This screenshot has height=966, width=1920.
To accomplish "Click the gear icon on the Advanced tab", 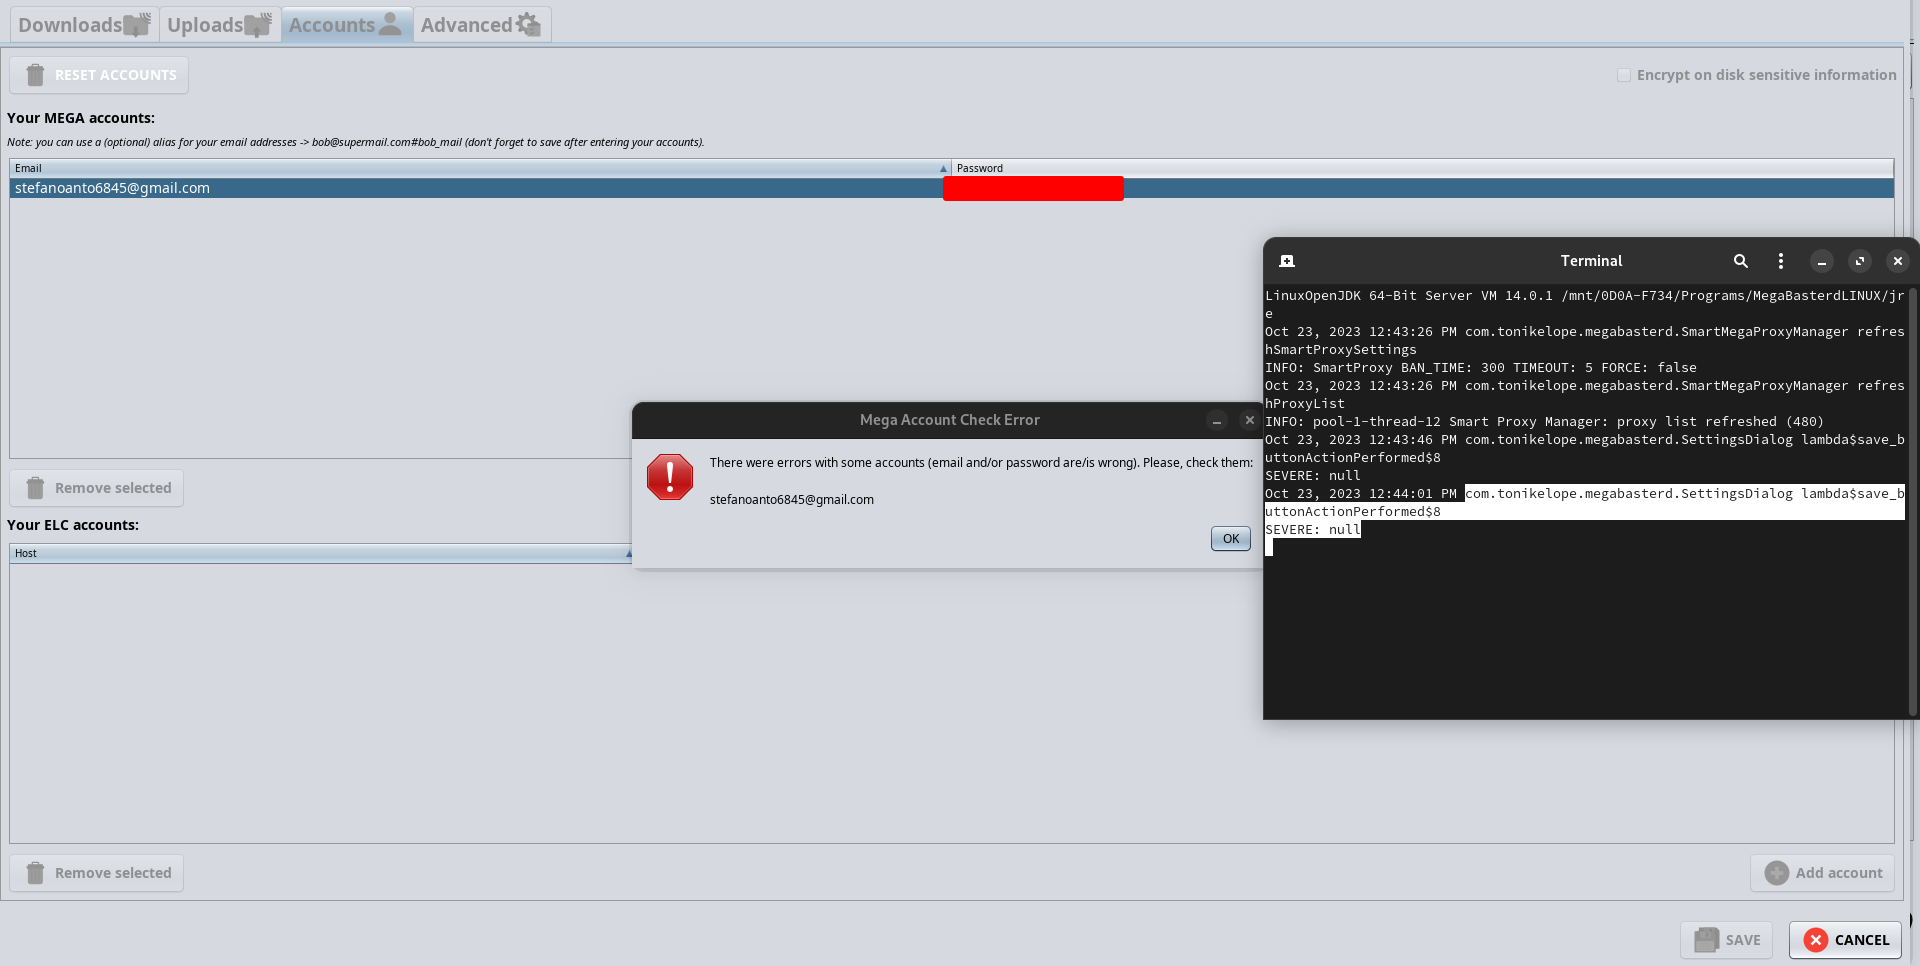I will 527,24.
